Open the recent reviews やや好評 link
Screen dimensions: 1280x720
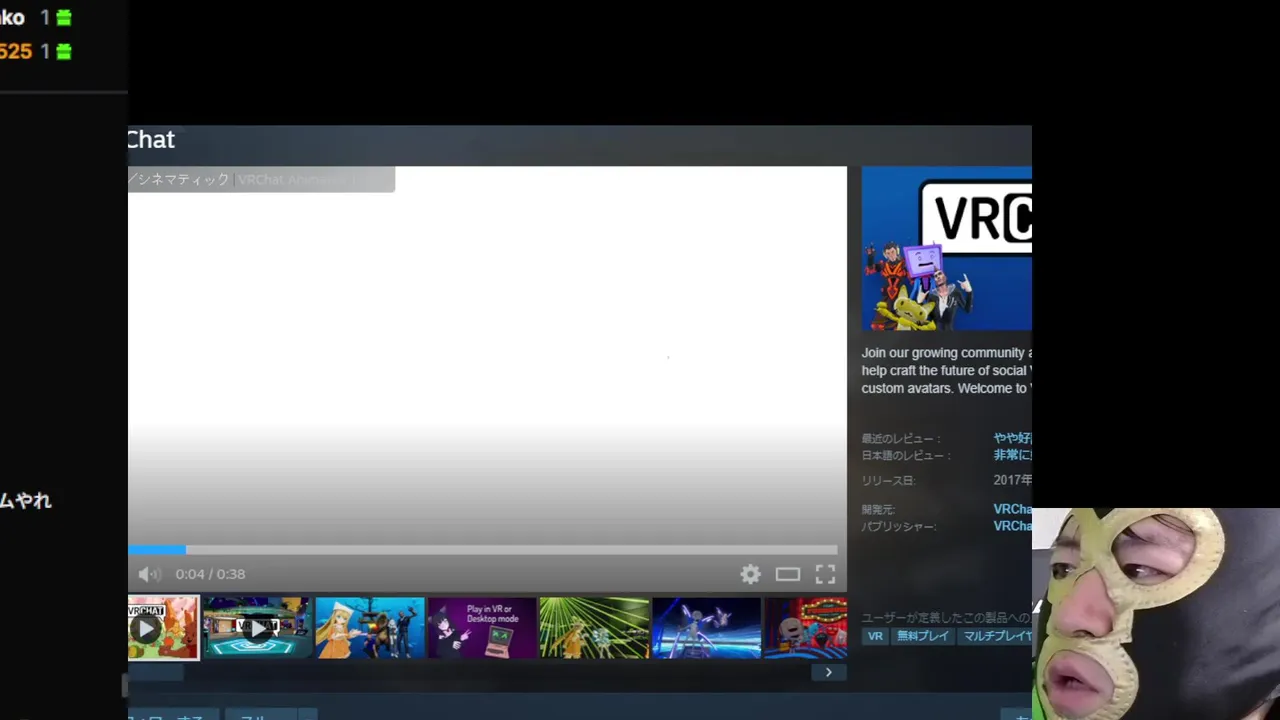click(1012, 438)
